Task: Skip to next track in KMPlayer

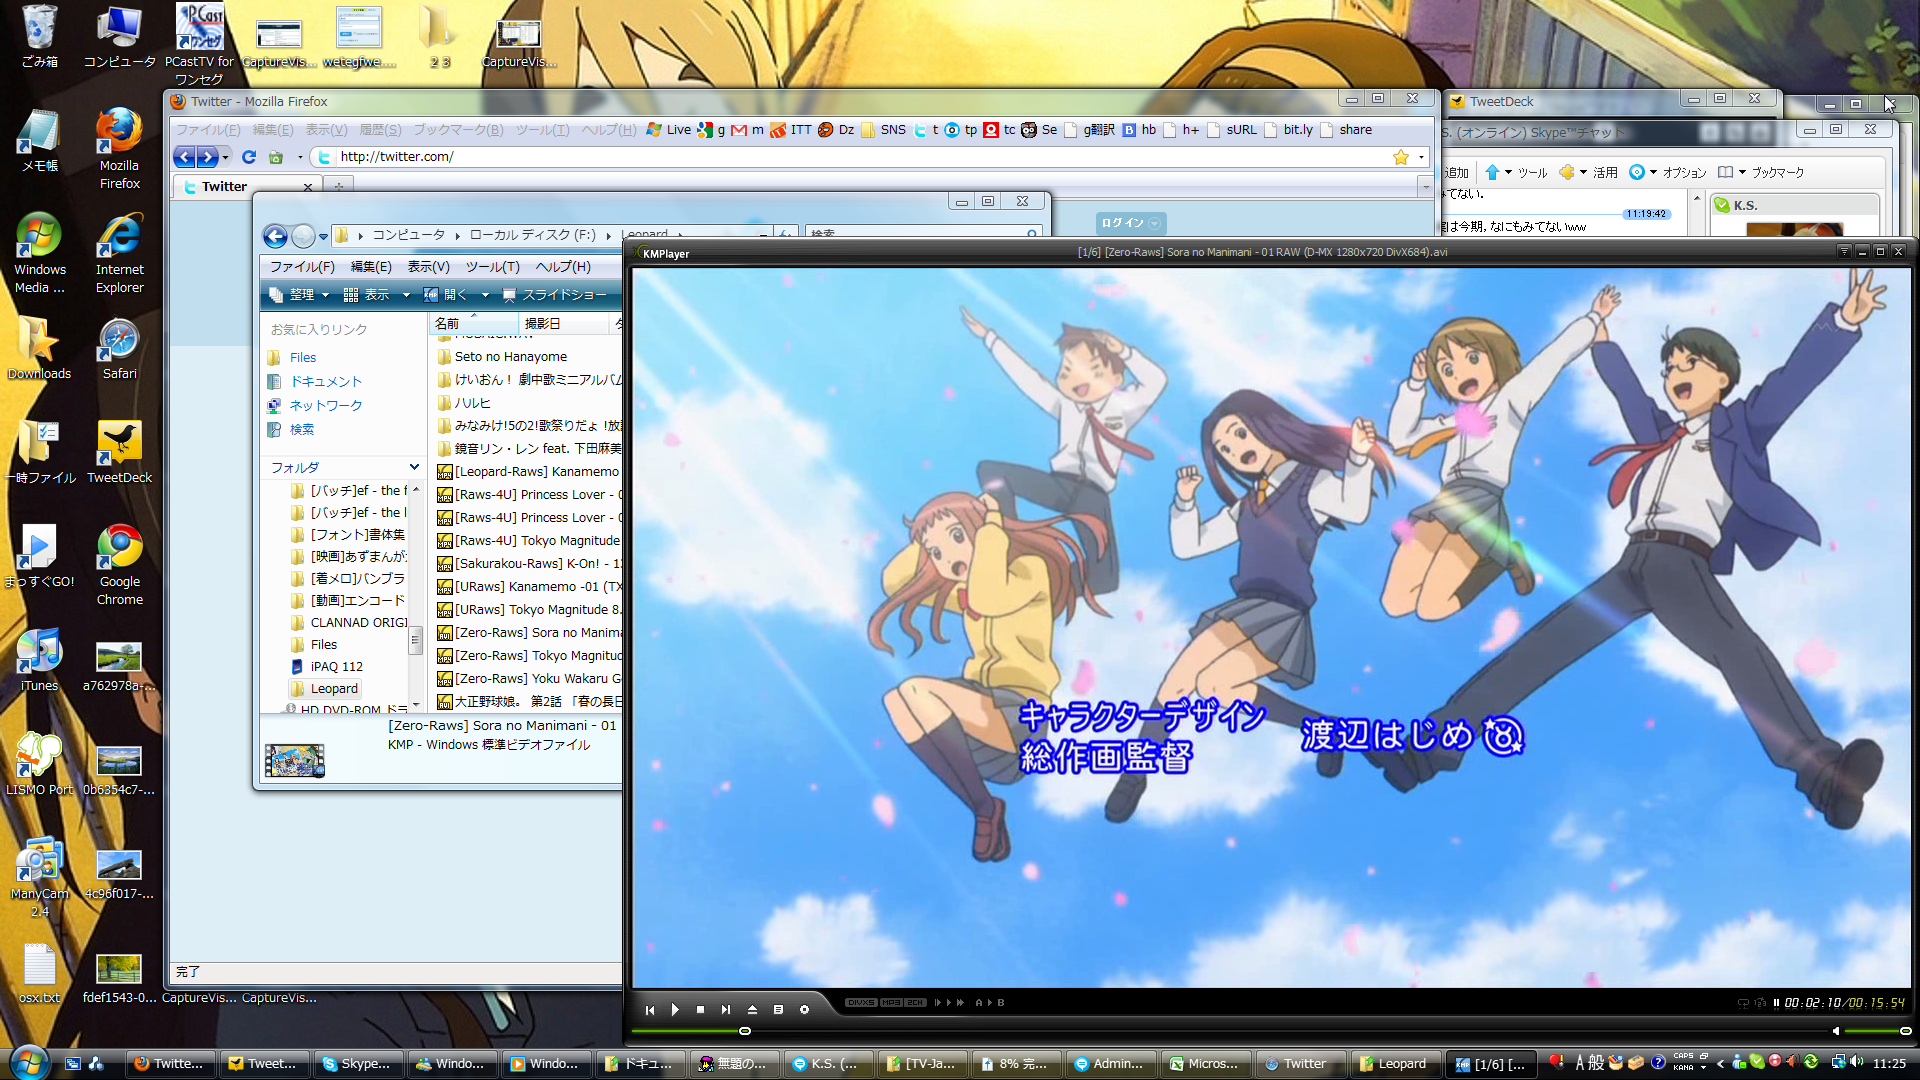Action: click(726, 1009)
